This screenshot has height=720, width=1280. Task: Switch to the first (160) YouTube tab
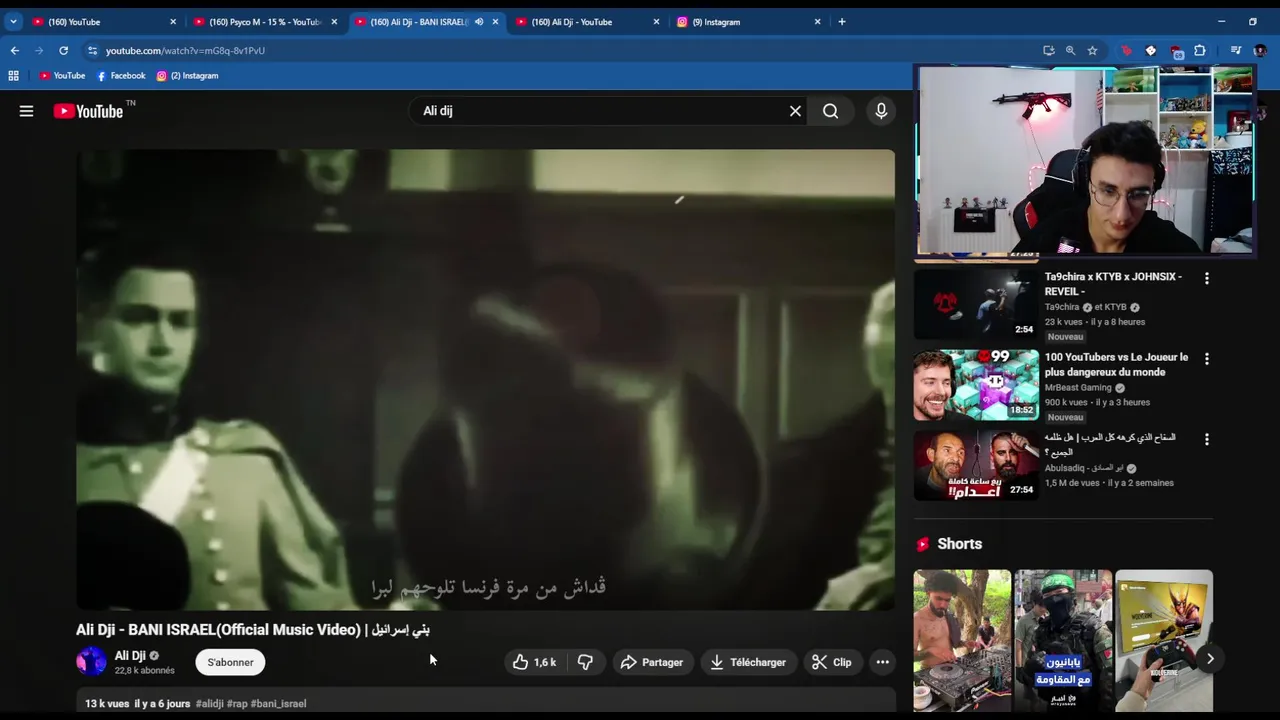coord(104,22)
